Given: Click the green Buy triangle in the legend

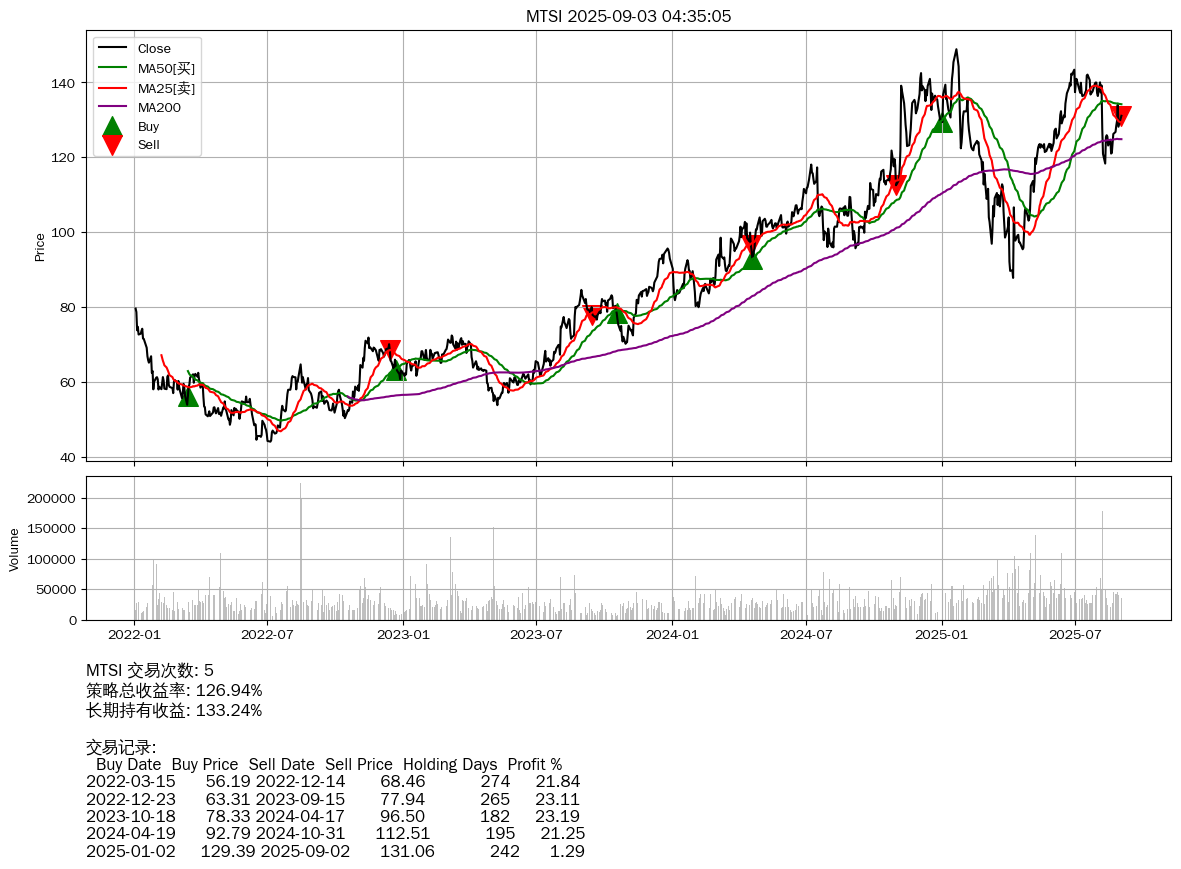Looking at the screenshot, I should pyautogui.click(x=112, y=126).
